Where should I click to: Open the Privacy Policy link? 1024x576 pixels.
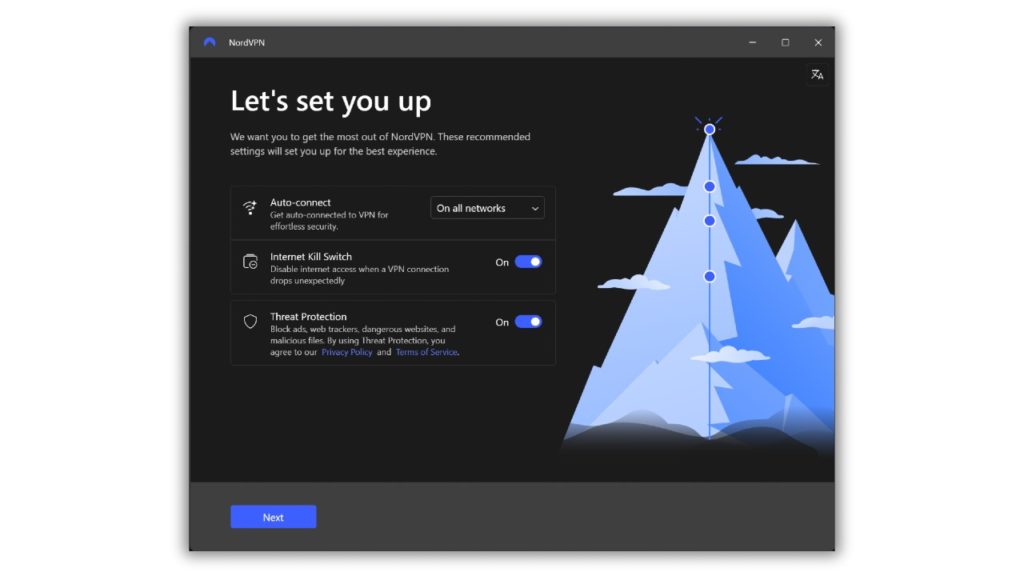point(347,352)
